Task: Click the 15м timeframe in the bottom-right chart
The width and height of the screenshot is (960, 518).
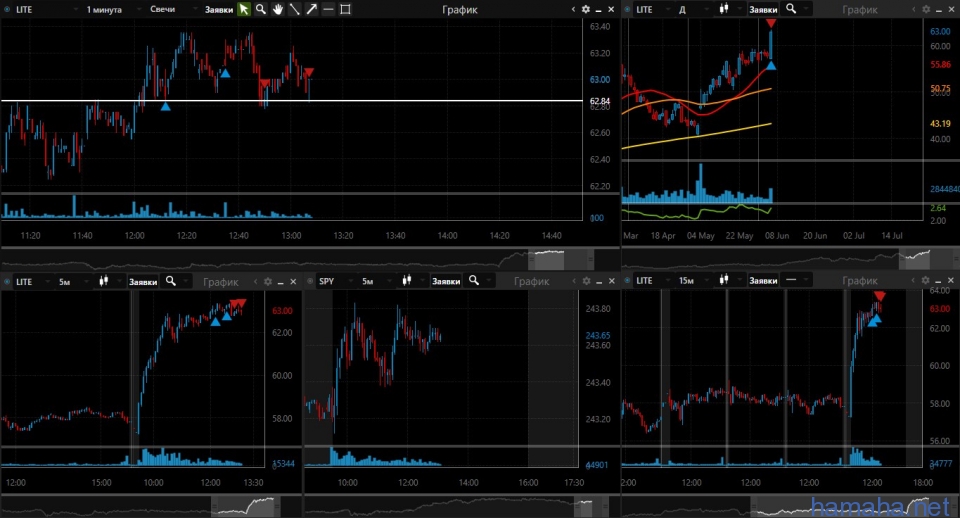Action: 689,282
